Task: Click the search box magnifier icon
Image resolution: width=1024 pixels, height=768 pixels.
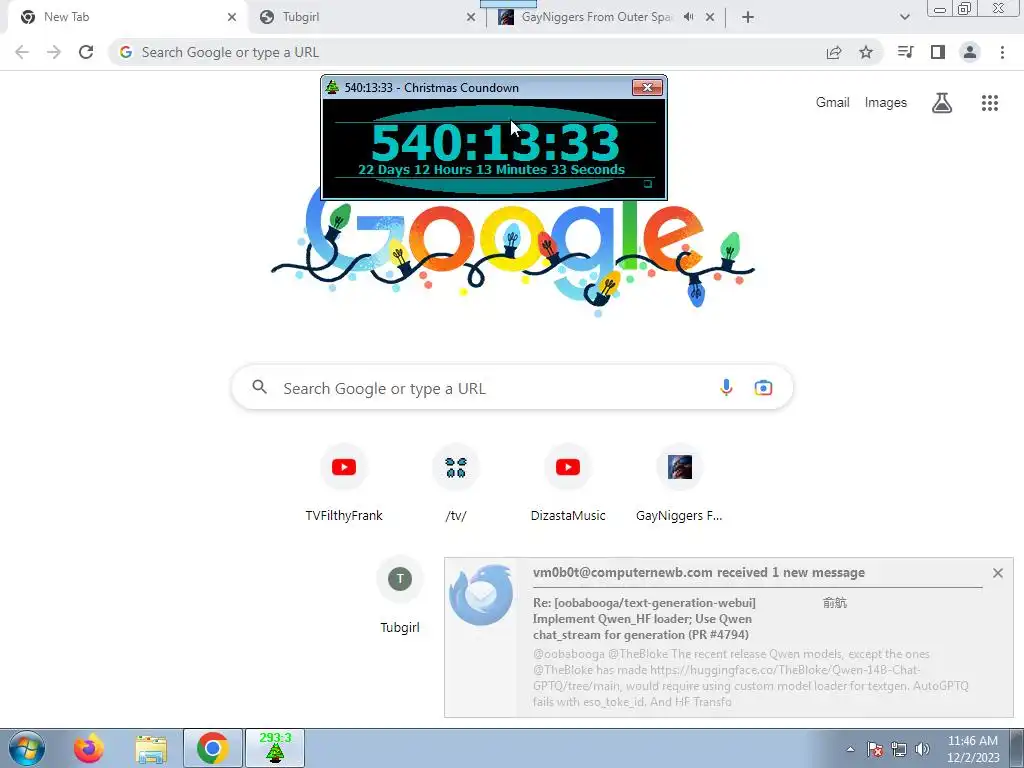Action: tap(259, 387)
